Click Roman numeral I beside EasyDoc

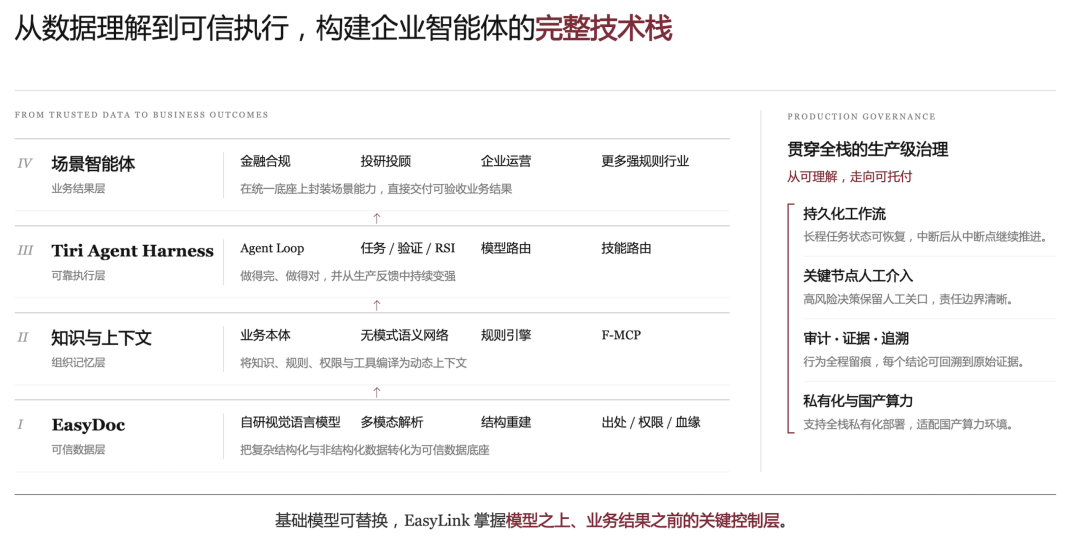tap(20, 424)
